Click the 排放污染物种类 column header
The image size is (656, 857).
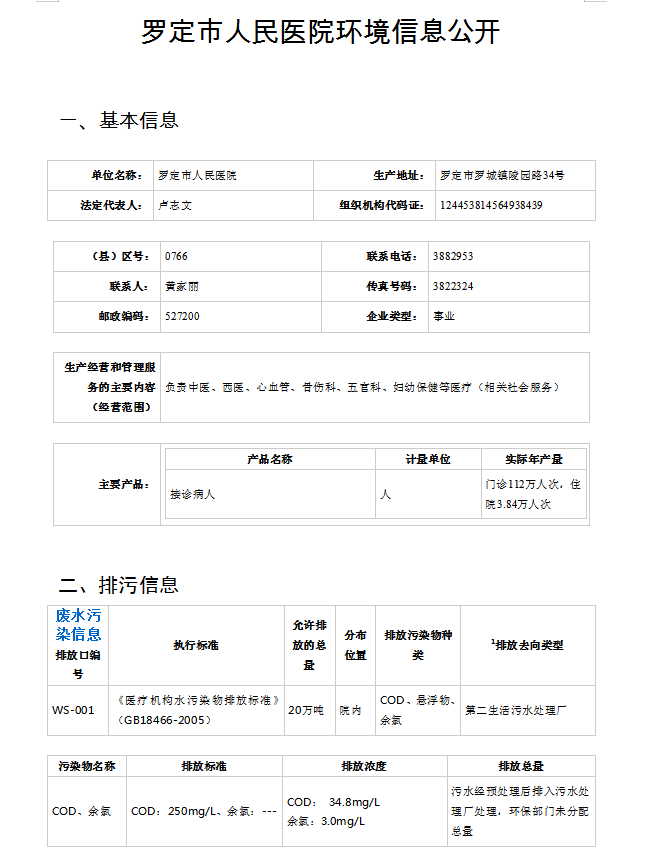(x=418, y=645)
